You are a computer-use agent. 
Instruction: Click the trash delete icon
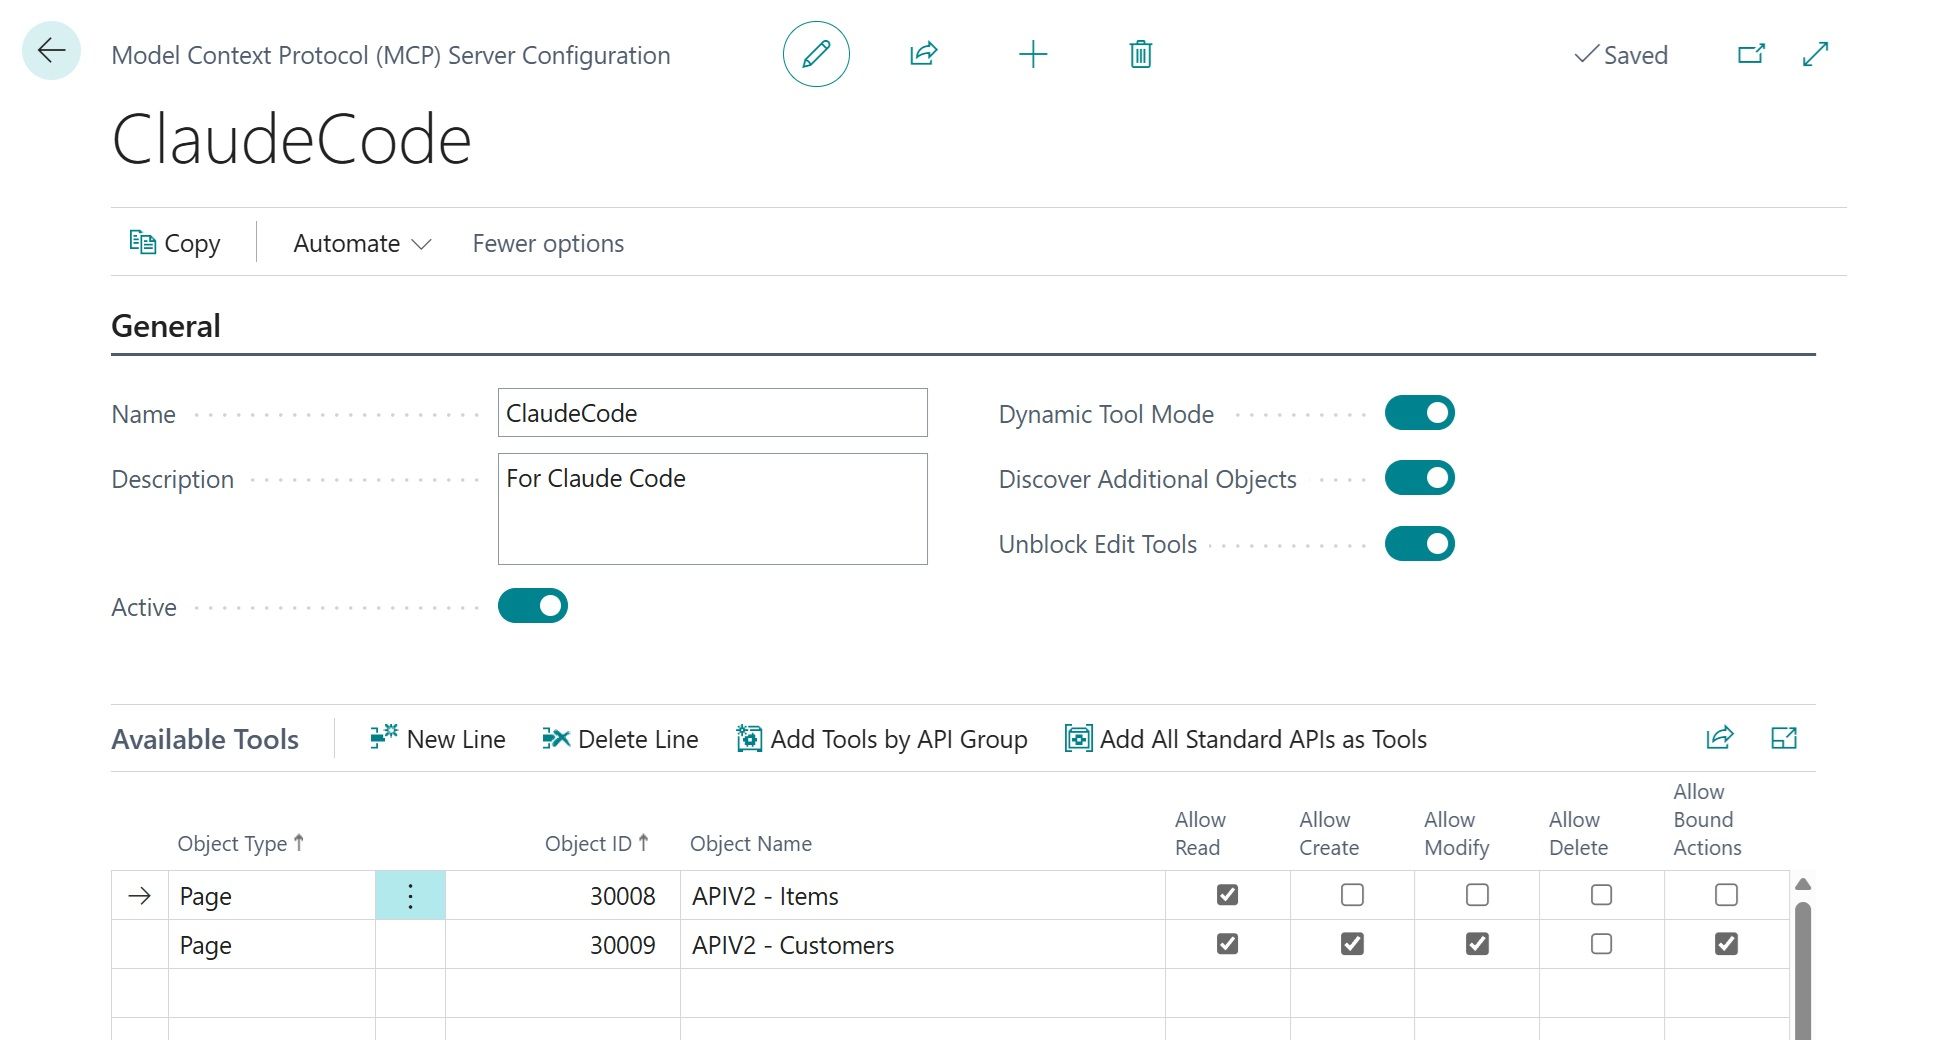point(1140,54)
